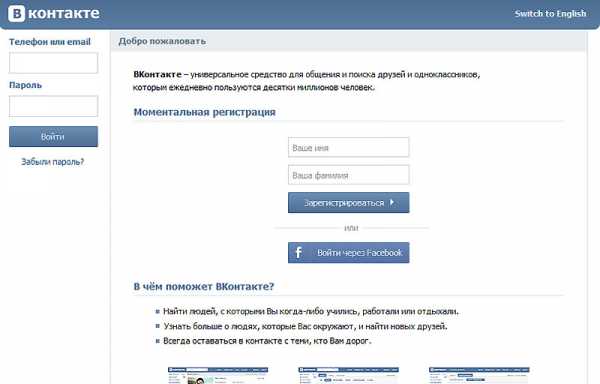
Task: Click the Facebook 'f' icon on button
Action: tap(299, 252)
